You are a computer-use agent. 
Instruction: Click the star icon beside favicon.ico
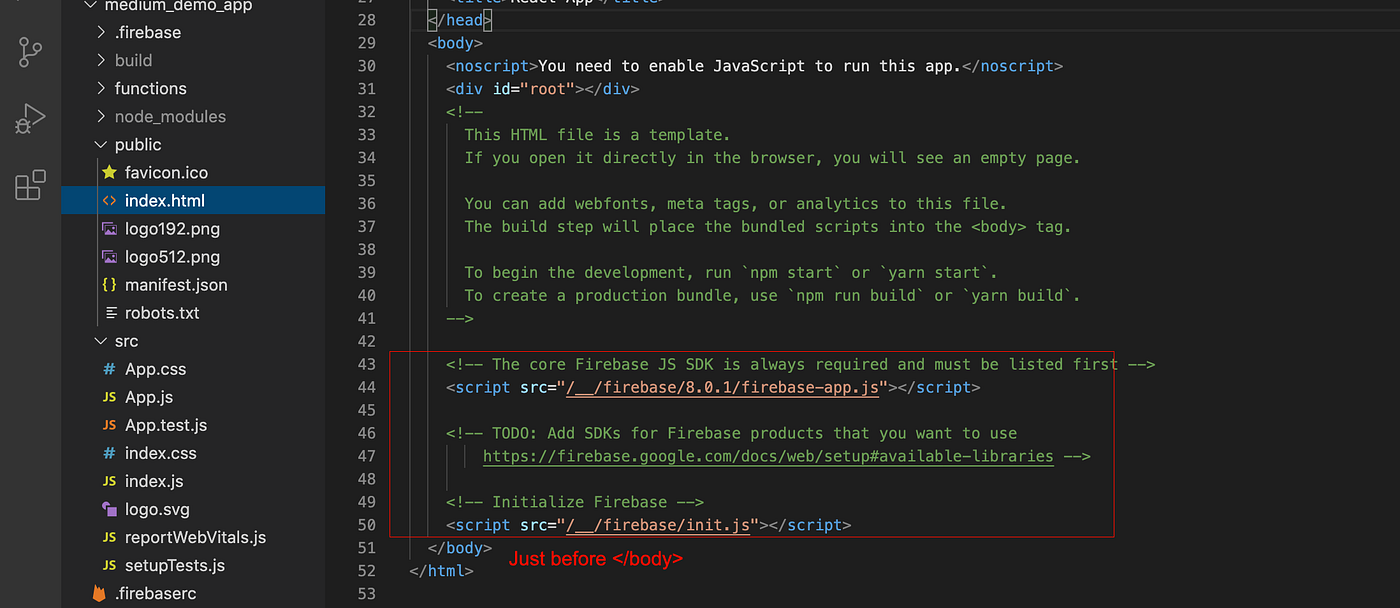[x=109, y=172]
